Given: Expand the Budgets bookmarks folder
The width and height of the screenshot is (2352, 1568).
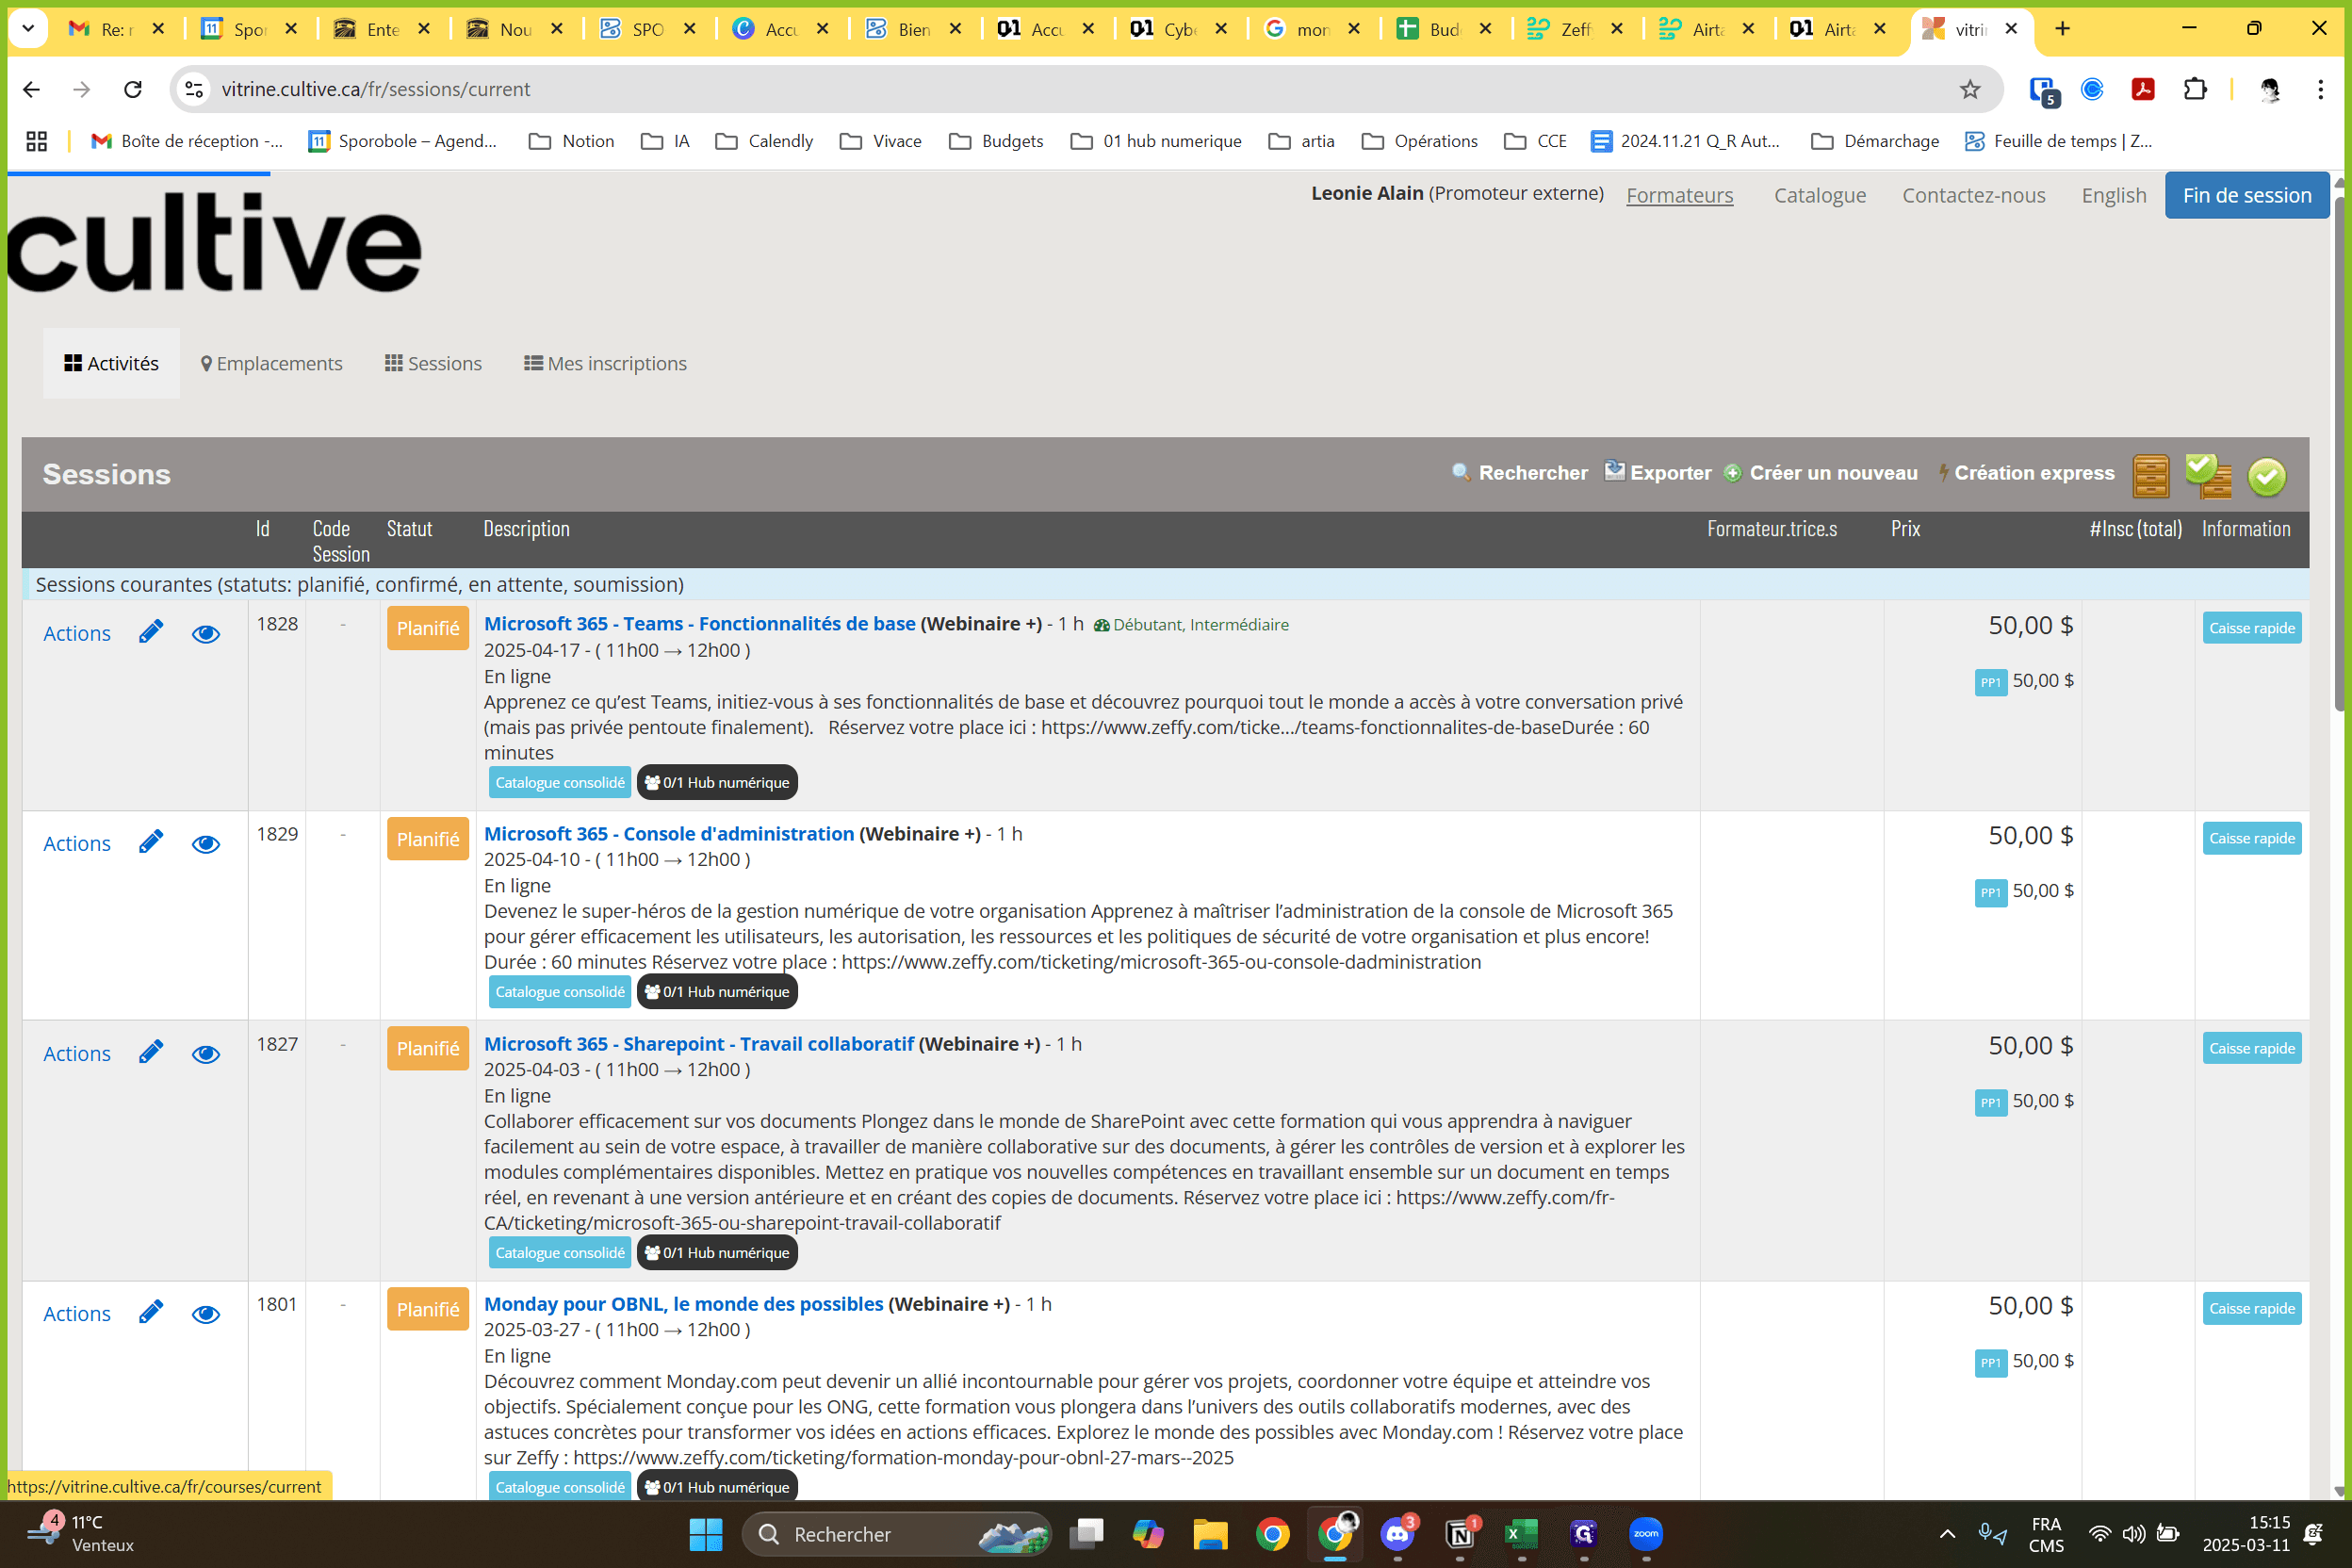Looking at the screenshot, I should coord(995,141).
